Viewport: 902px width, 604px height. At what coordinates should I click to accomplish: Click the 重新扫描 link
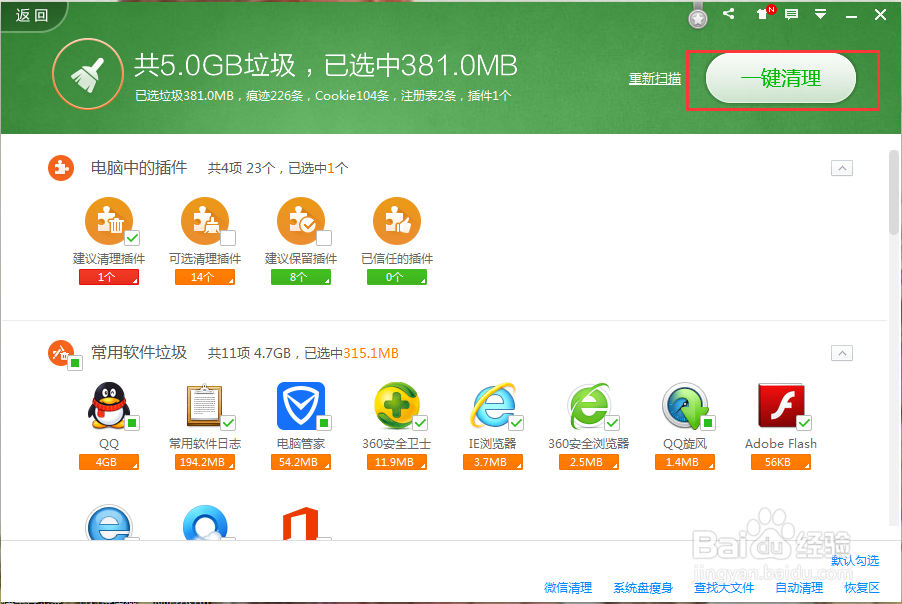pos(654,79)
